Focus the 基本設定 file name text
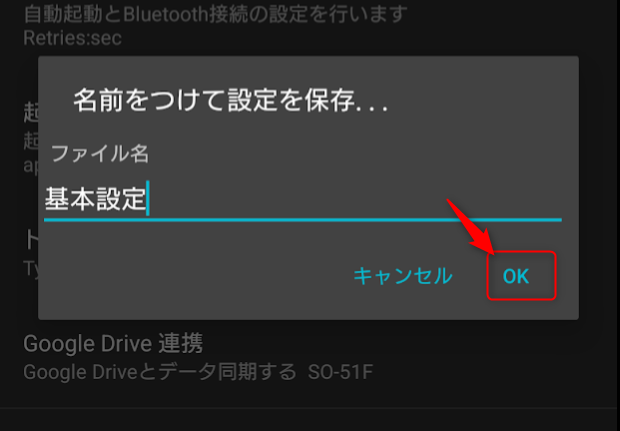This screenshot has width=620, height=431. tap(95, 198)
